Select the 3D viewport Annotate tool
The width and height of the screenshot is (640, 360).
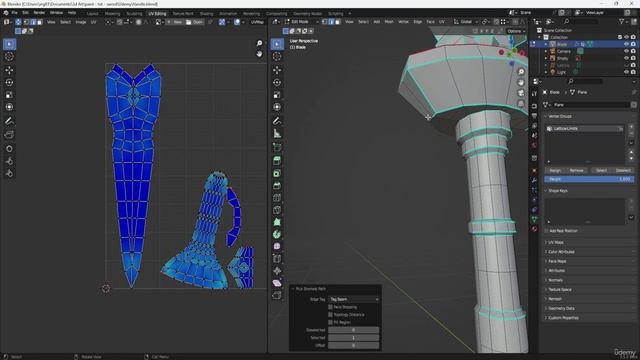[277, 121]
